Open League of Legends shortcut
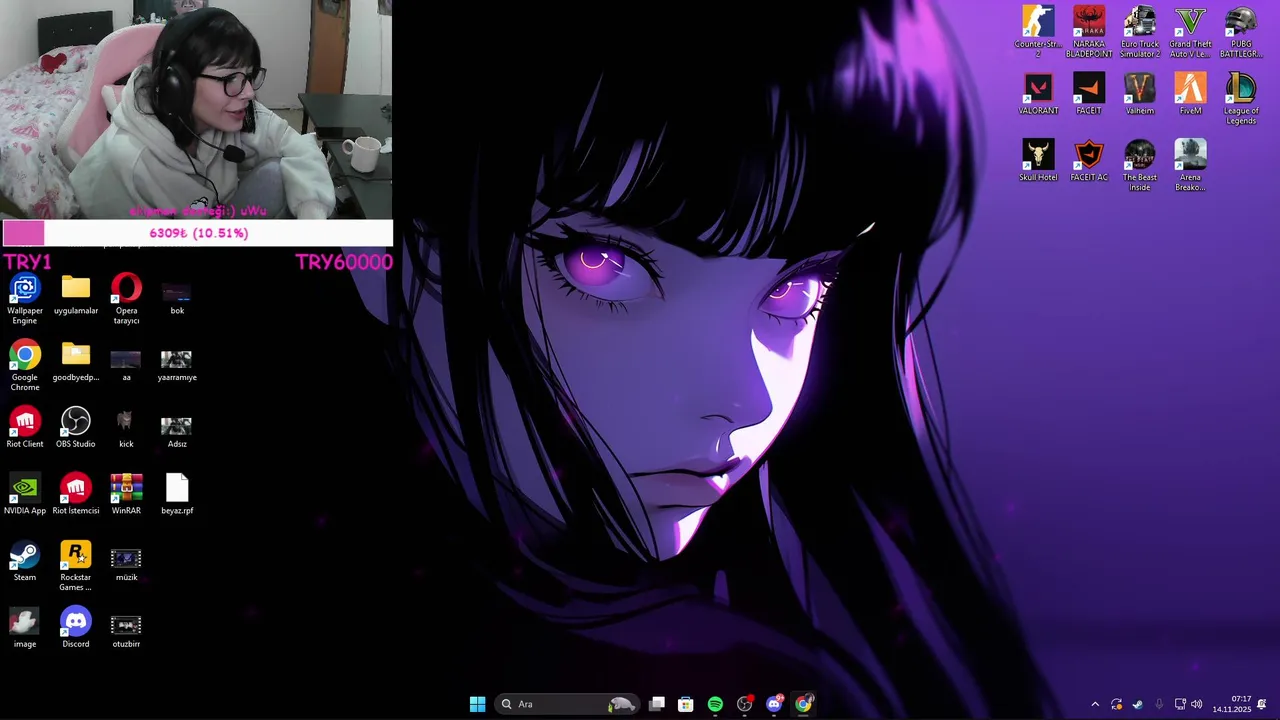This screenshot has height=720, width=1280. (1241, 99)
